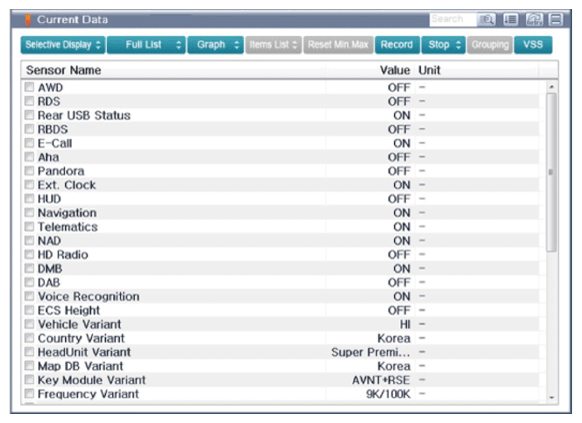The width and height of the screenshot is (582, 423).
Task: Select the 'ECS Height' row label
Action: 69,311
